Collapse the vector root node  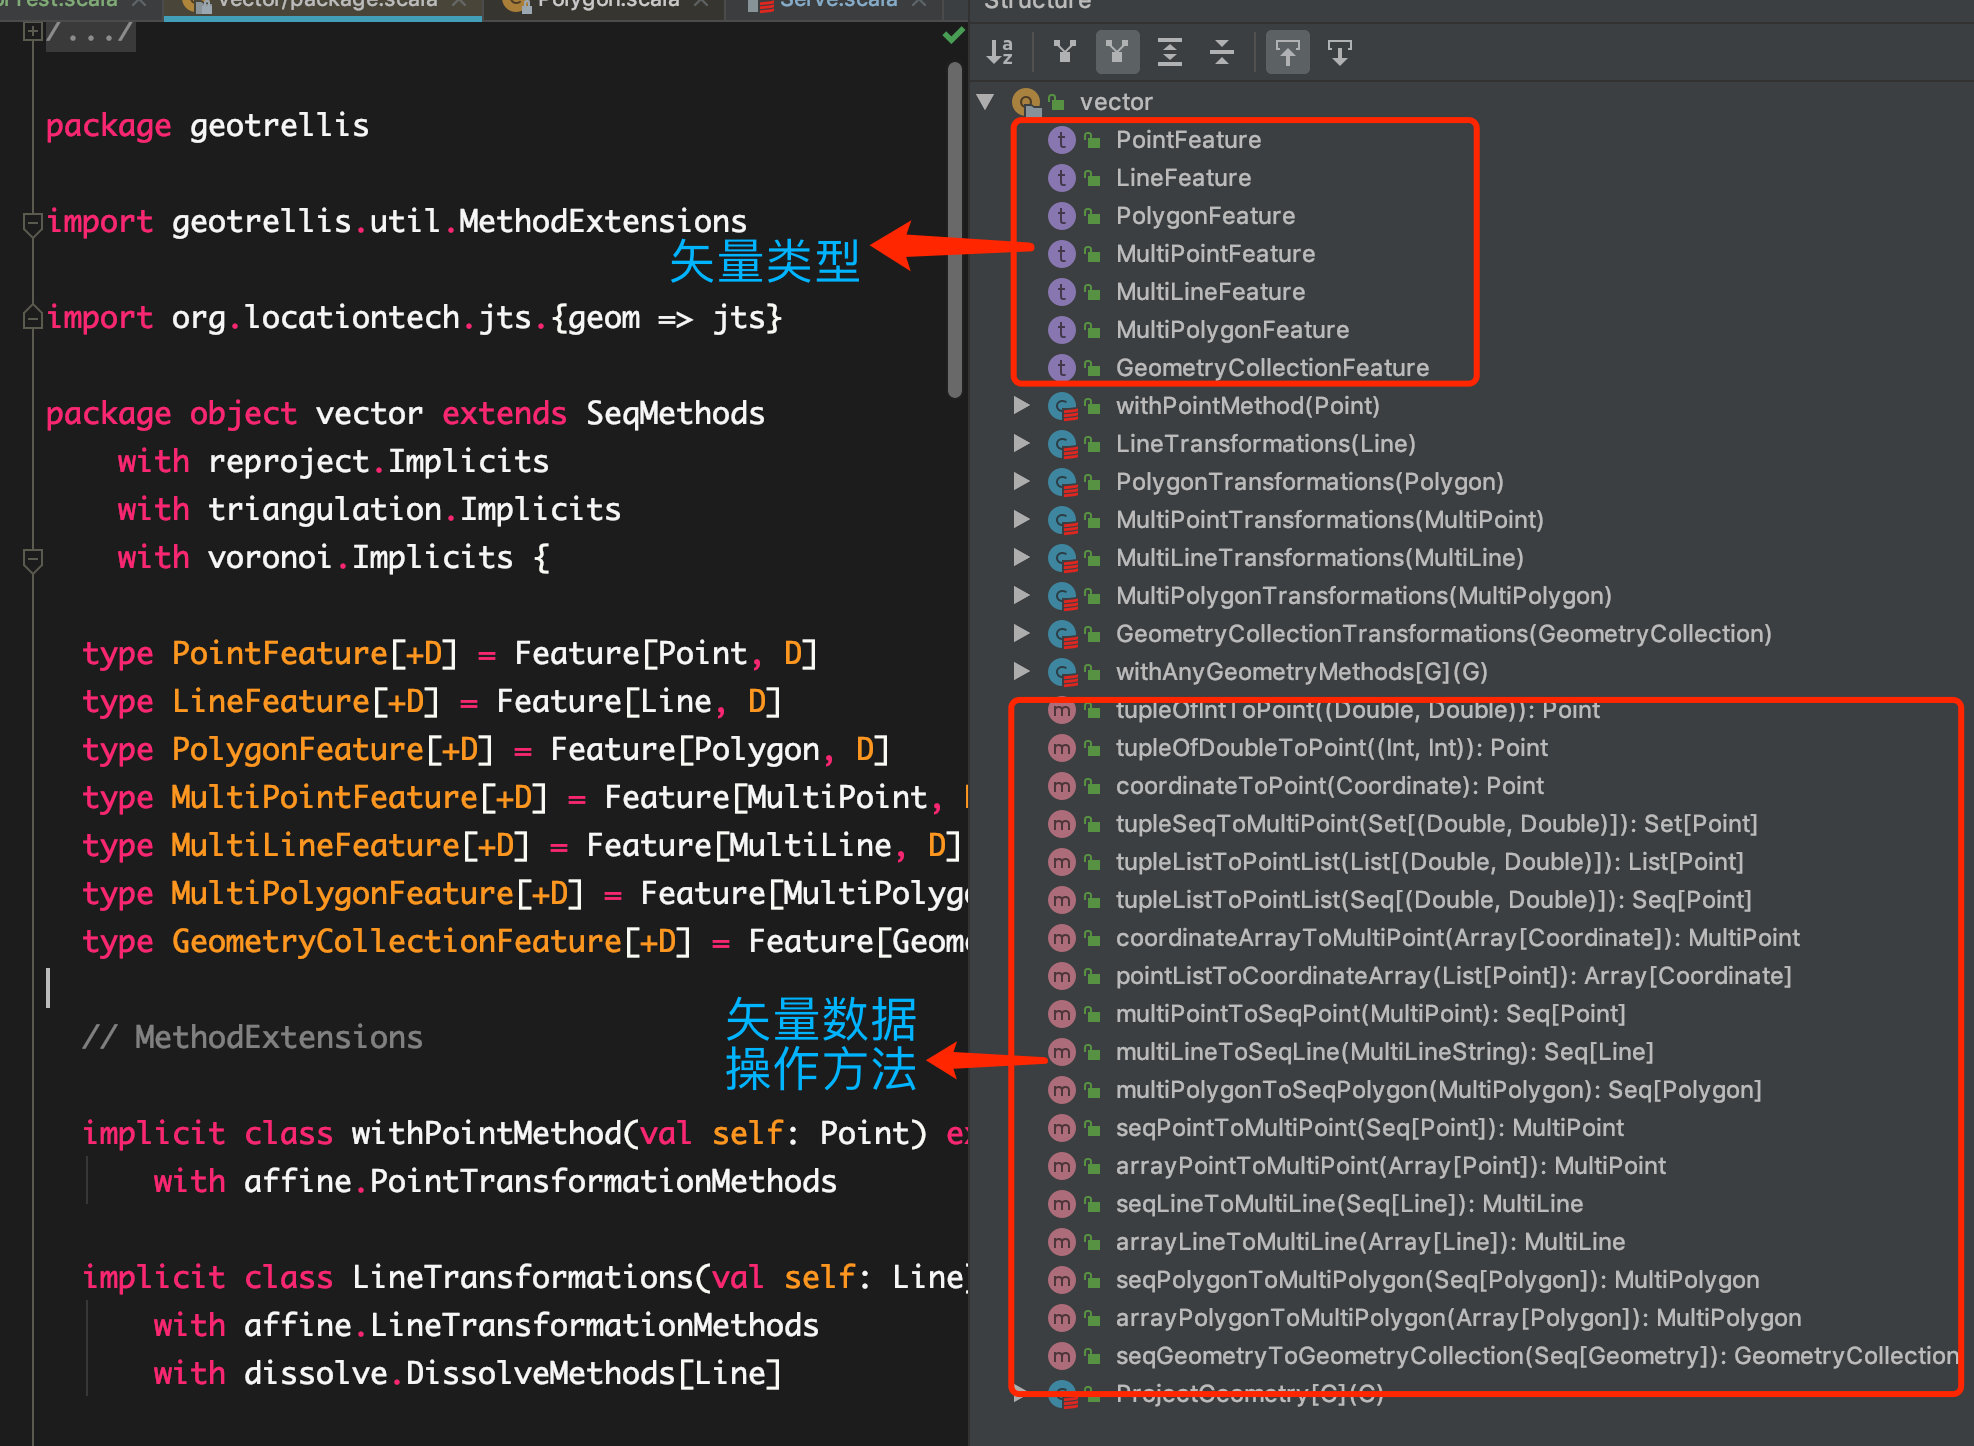coord(986,102)
